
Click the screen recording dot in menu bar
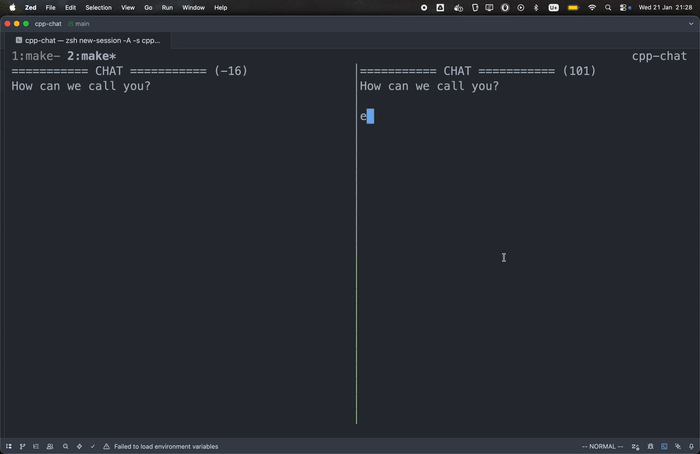click(x=424, y=8)
